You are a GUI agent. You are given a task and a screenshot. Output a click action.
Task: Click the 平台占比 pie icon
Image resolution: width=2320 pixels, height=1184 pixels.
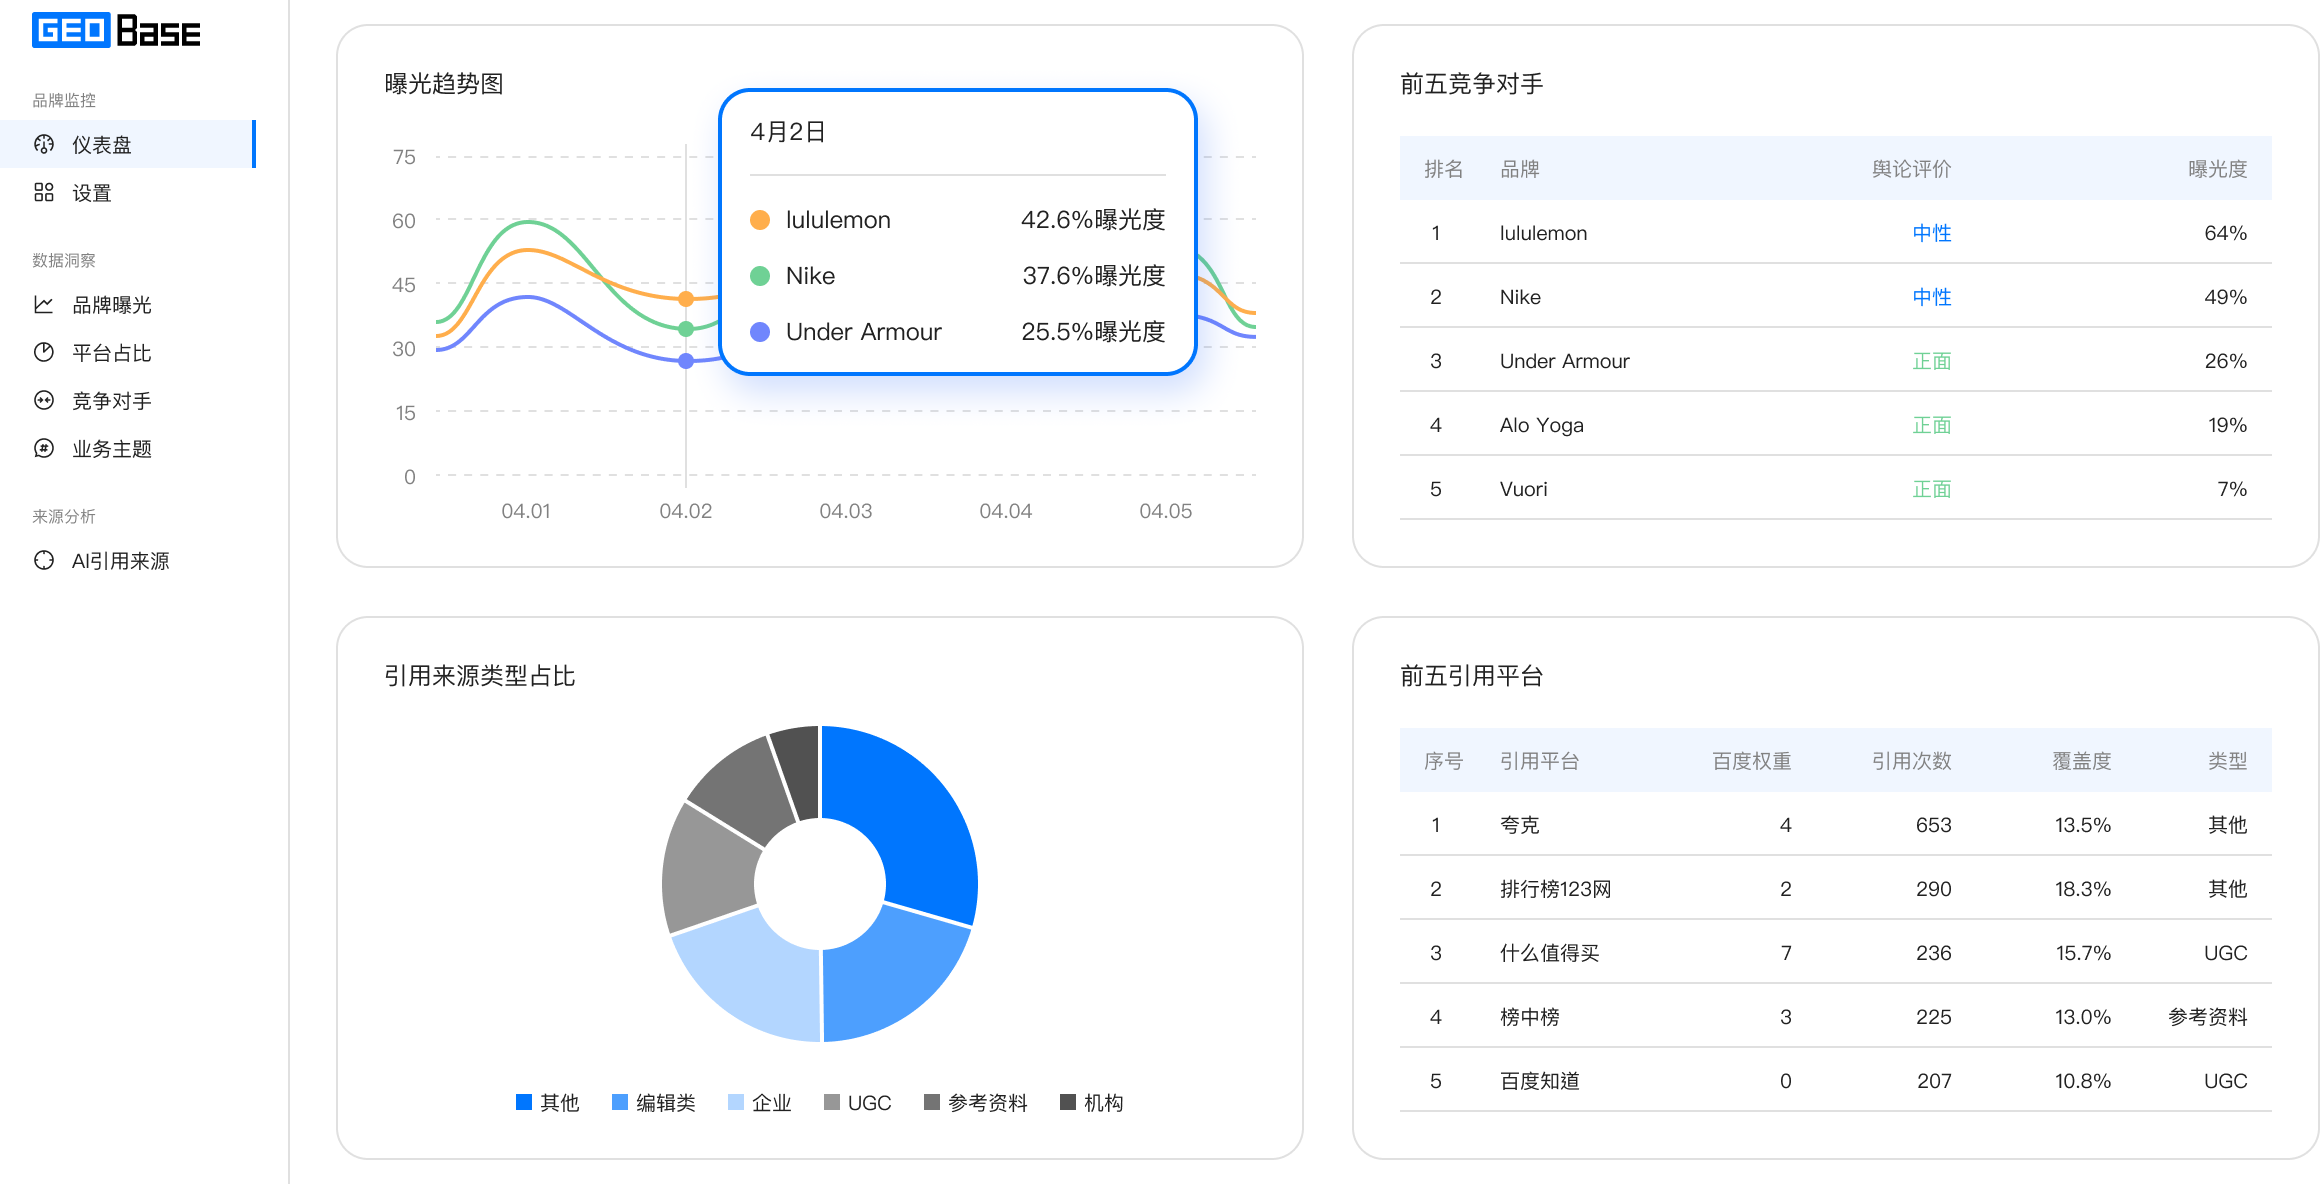(44, 352)
